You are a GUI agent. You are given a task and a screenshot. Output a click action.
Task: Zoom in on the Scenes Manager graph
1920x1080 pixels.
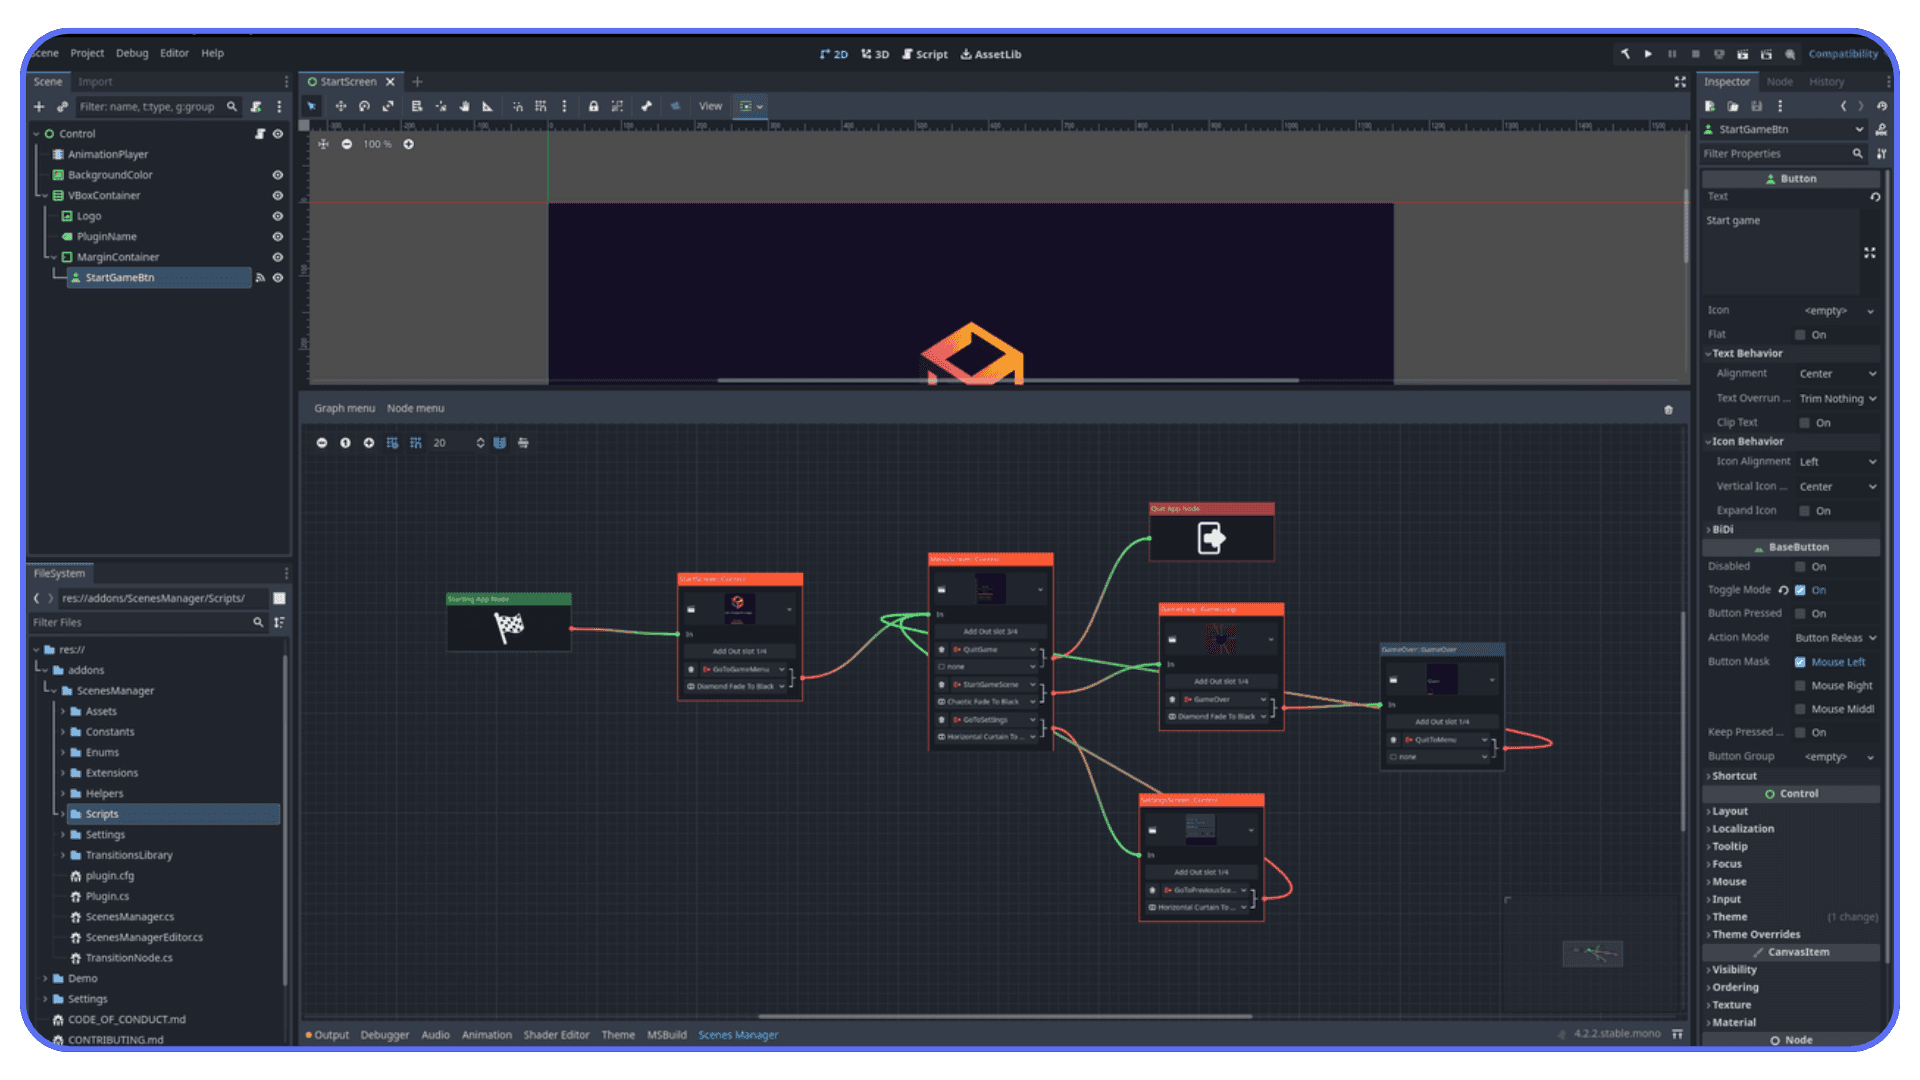point(368,442)
